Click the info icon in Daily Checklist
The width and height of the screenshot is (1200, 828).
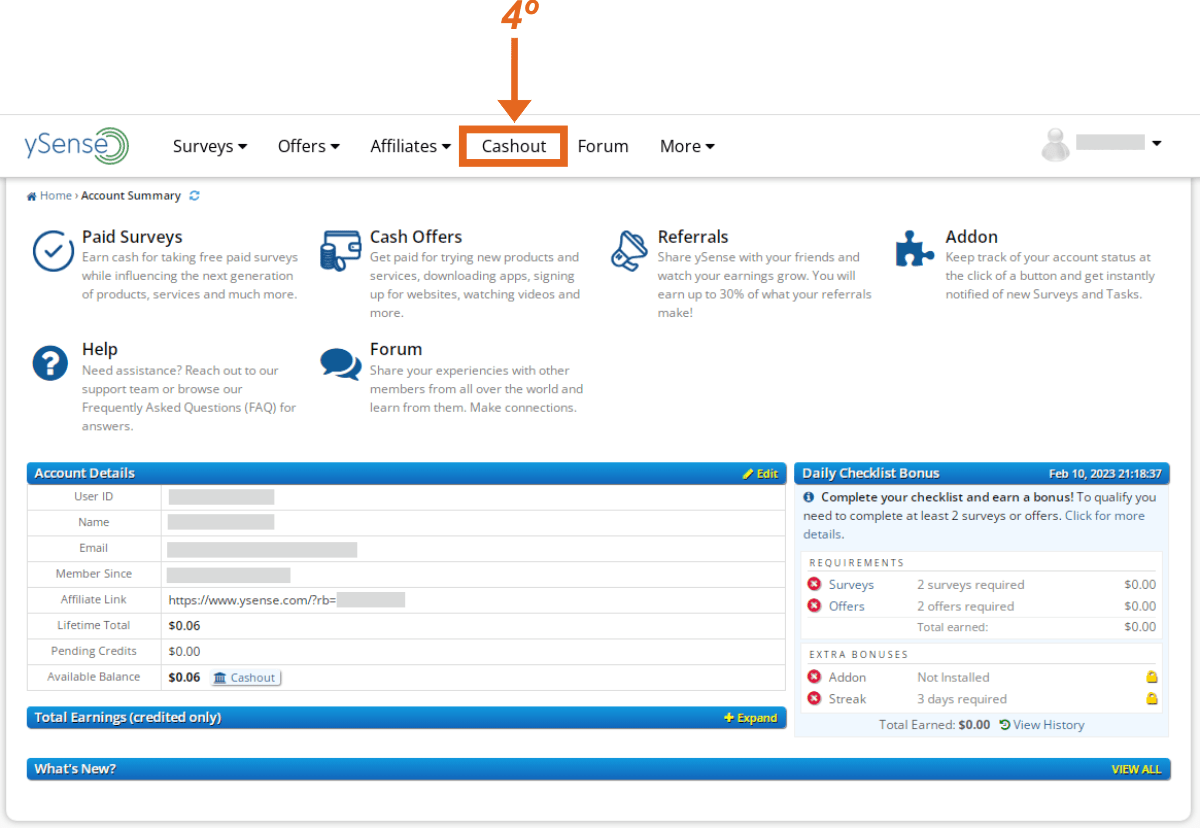coord(809,497)
